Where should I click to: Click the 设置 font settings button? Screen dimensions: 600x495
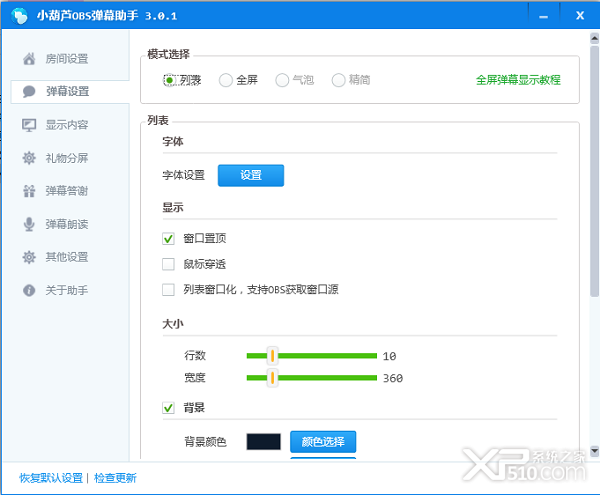(x=251, y=176)
